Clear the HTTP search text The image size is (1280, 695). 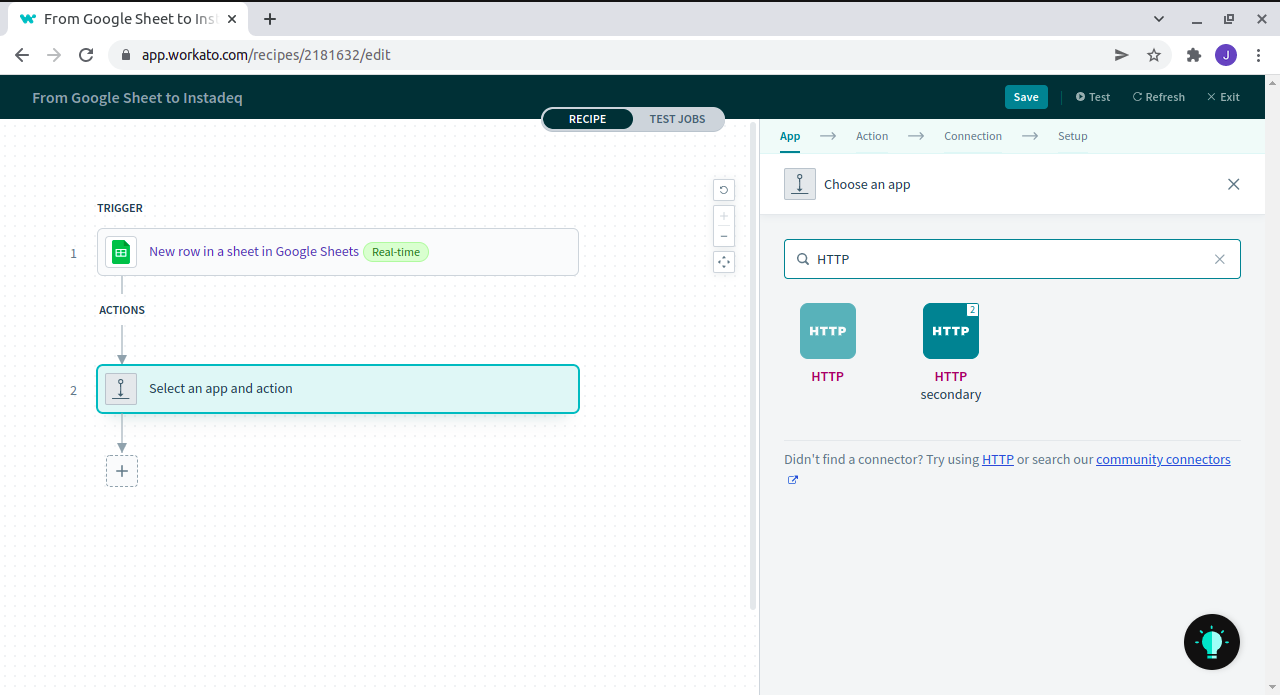(x=1219, y=259)
